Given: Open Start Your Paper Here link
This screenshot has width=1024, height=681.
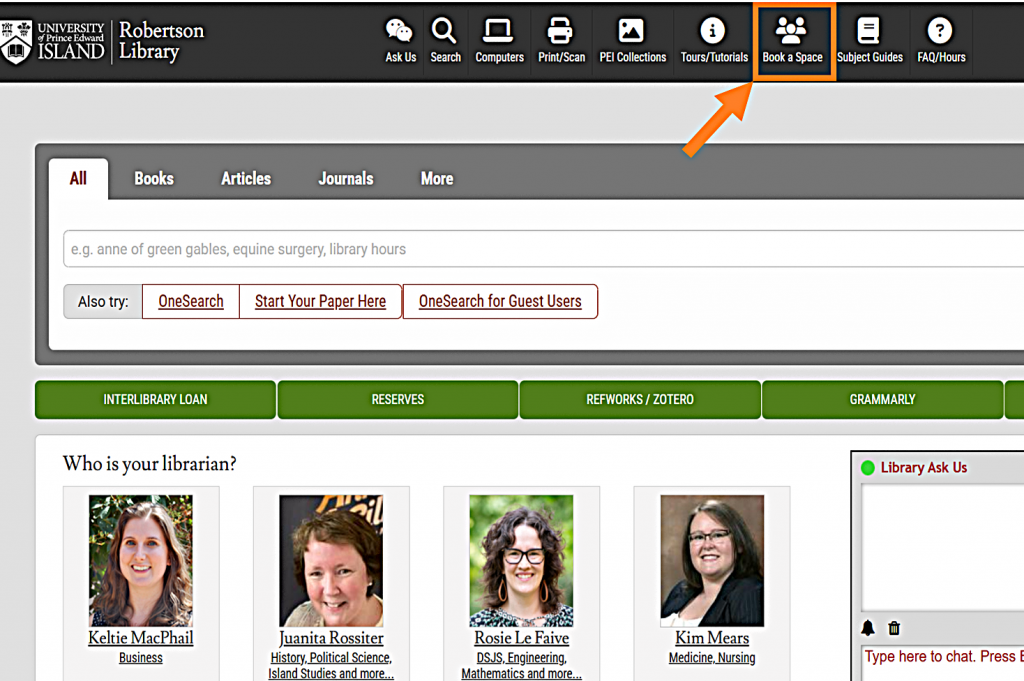Looking at the screenshot, I should pyautogui.click(x=320, y=301).
